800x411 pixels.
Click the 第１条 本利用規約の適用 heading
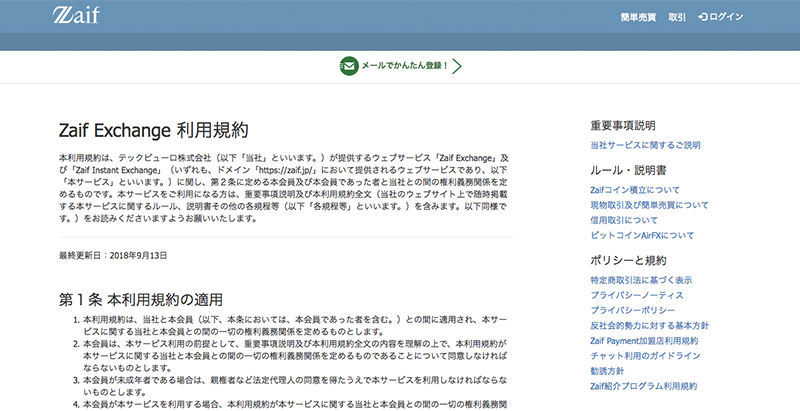[x=141, y=300]
